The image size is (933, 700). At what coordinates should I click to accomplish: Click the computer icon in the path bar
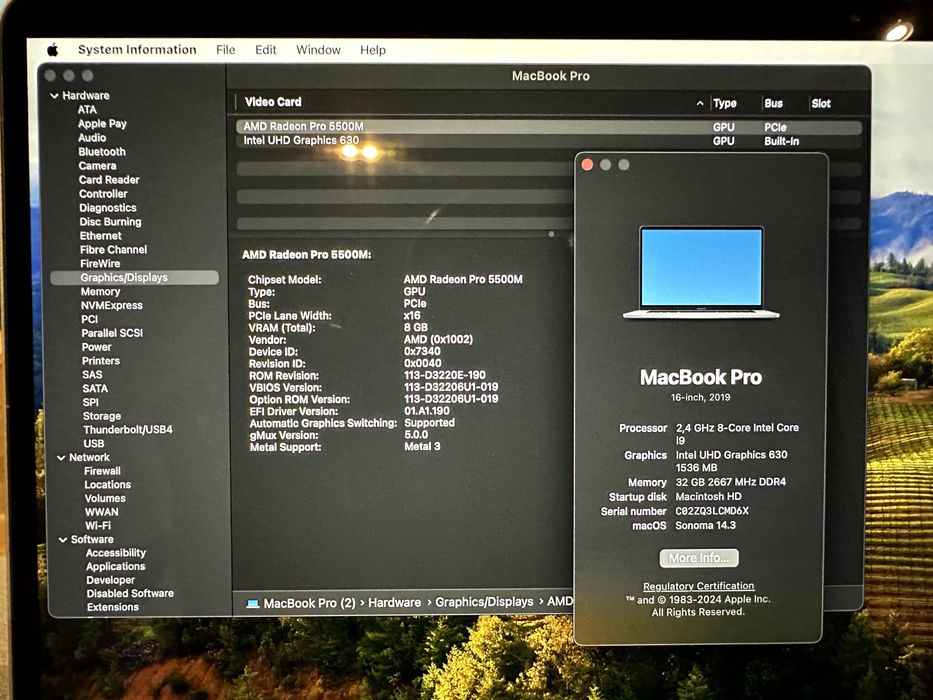click(253, 604)
